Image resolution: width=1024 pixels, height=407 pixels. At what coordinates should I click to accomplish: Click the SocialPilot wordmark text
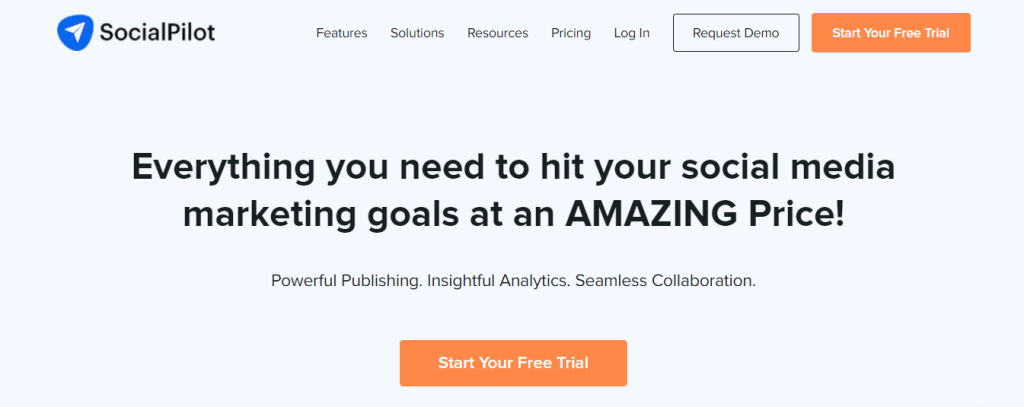(x=157, y=33)
